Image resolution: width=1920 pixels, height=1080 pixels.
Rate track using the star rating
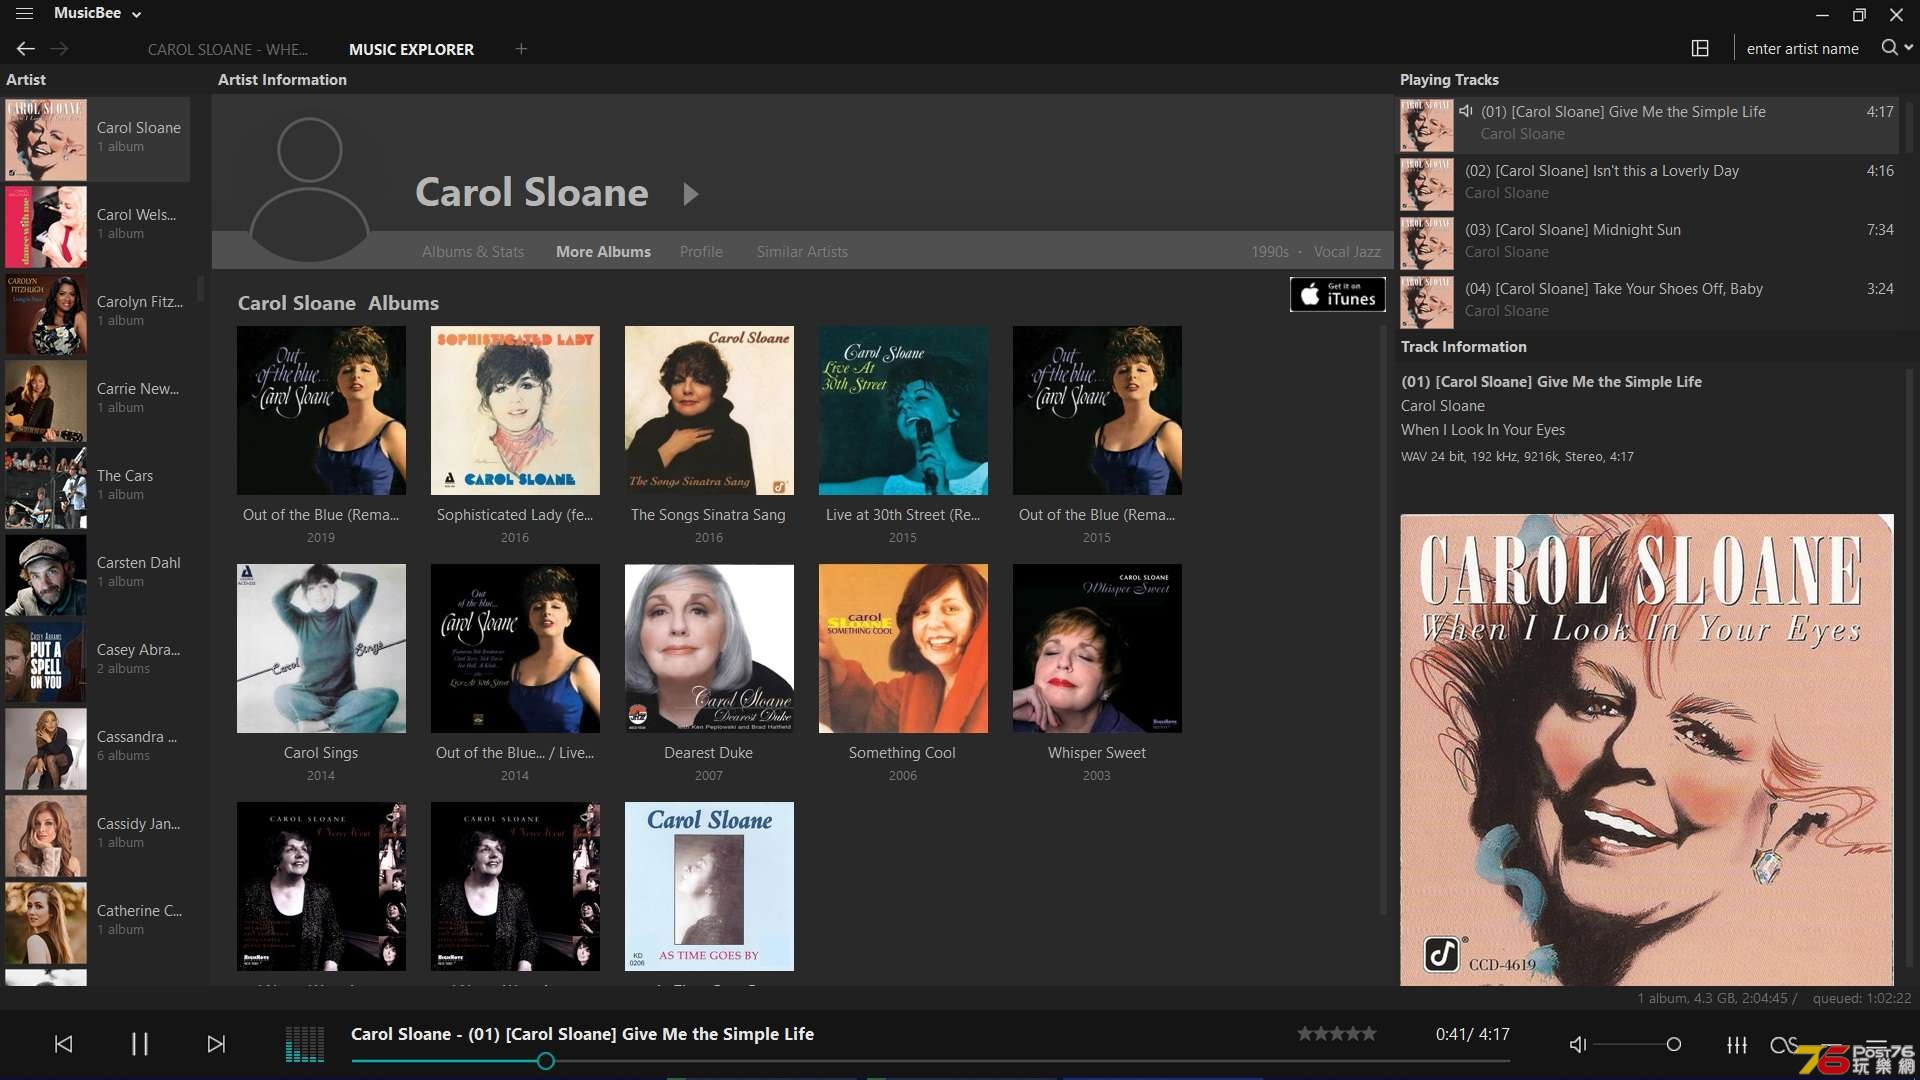tap(1337, 1034)
